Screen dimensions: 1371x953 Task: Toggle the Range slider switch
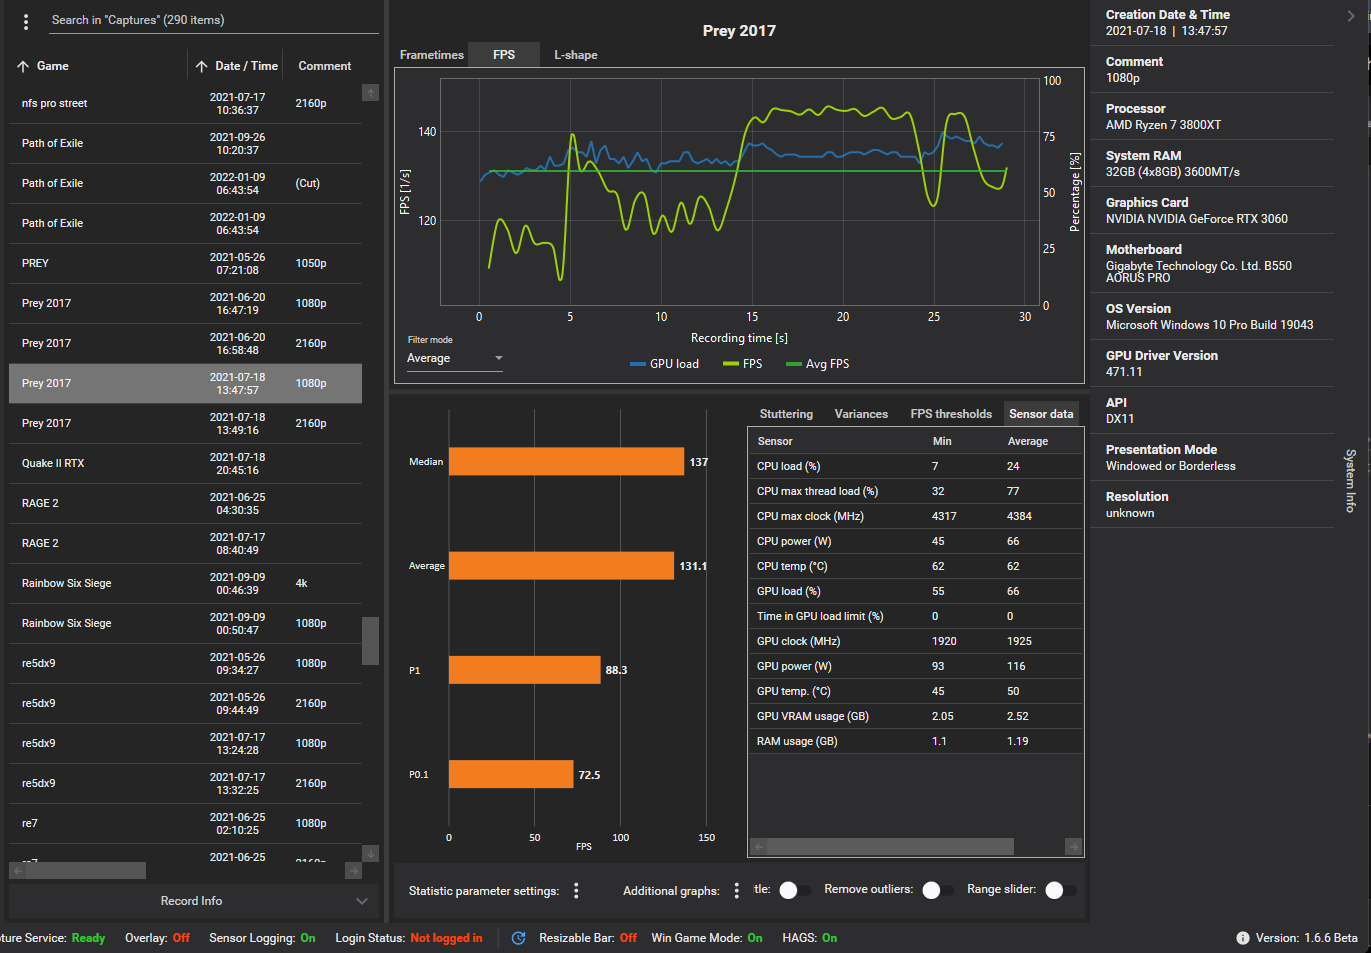[1060, 890]
